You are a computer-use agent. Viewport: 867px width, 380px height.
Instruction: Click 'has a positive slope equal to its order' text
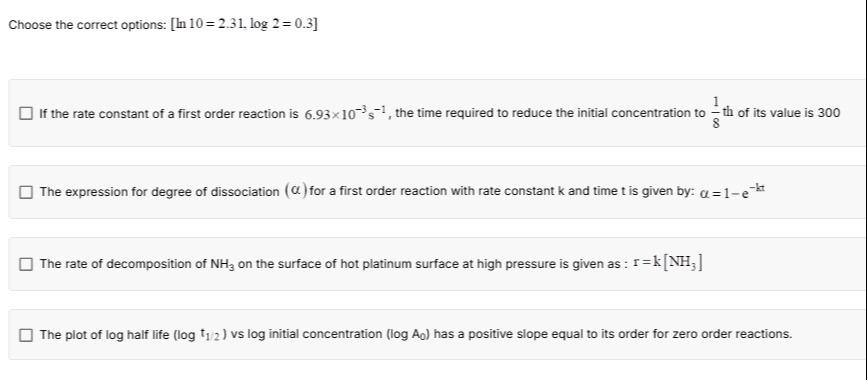point(523,335)
